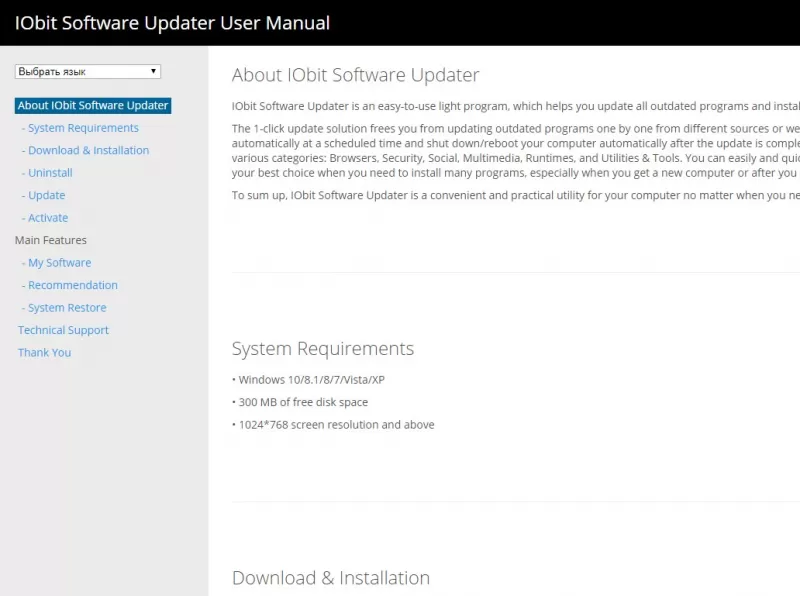Select About IObit Software Updater in sidebar
800x596 pixels.
93,106
